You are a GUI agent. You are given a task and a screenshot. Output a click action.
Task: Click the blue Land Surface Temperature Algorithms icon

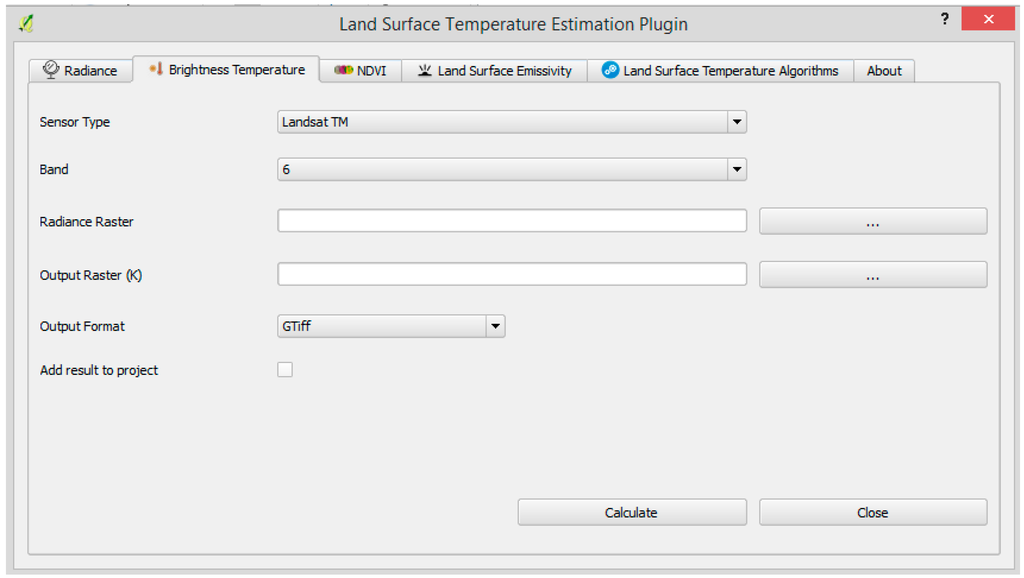click(x=610, y=70)
